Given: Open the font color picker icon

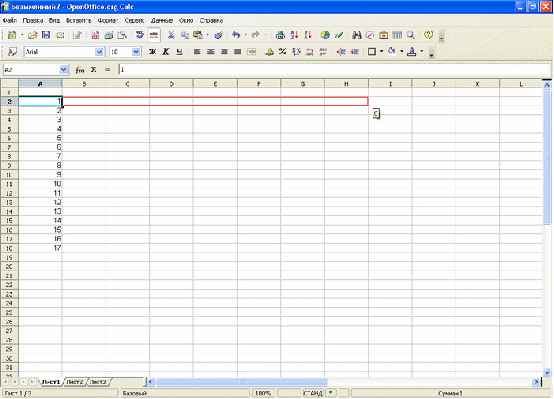Looking at the screenshot, I should pos(412,52).
